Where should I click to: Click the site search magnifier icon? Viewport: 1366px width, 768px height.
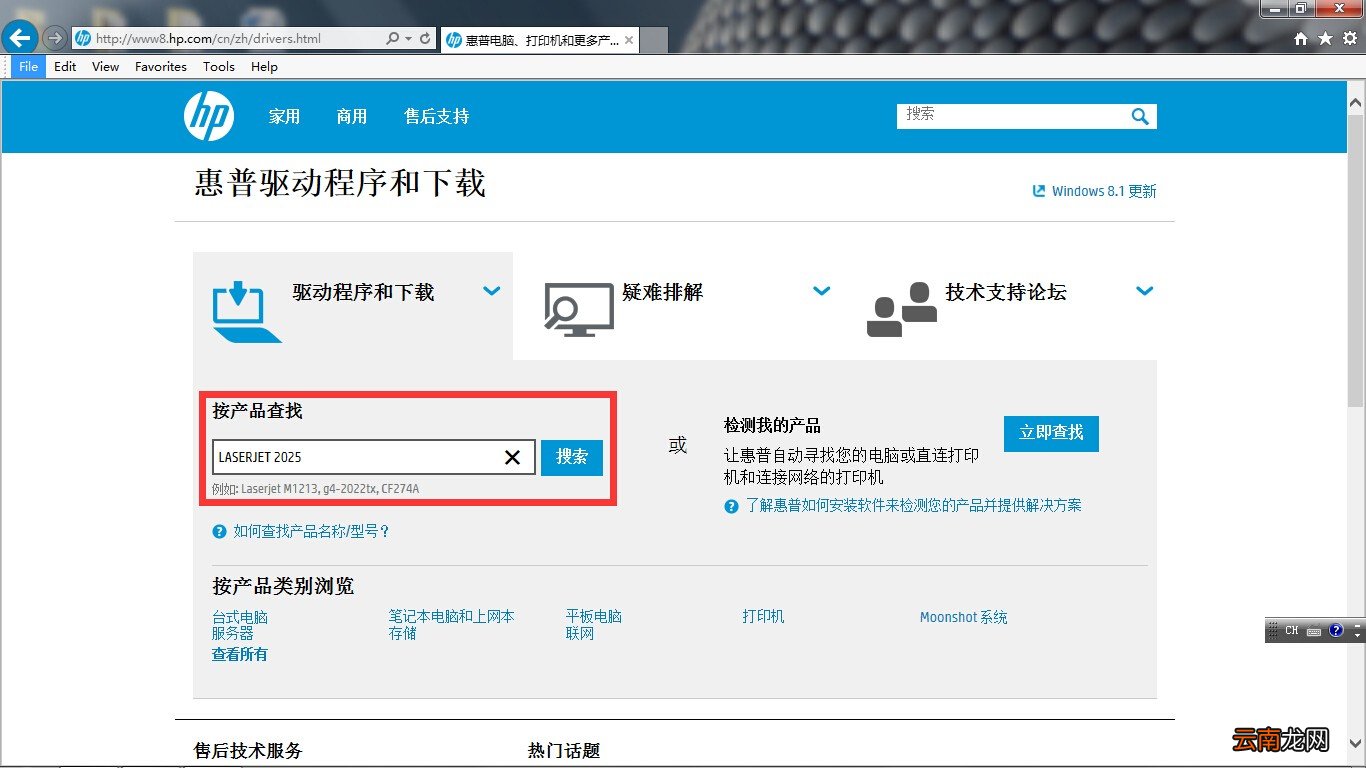[x=1140, y=117]
